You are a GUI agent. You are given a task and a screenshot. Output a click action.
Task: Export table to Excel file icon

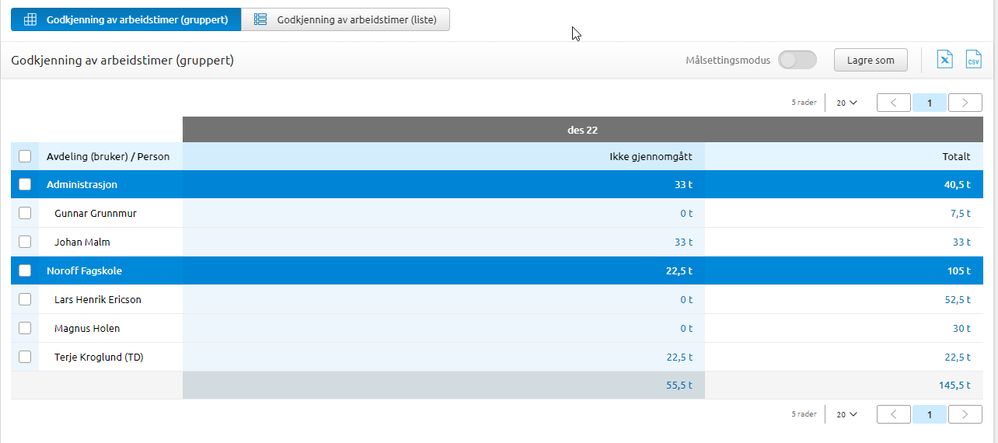point(945,60)
